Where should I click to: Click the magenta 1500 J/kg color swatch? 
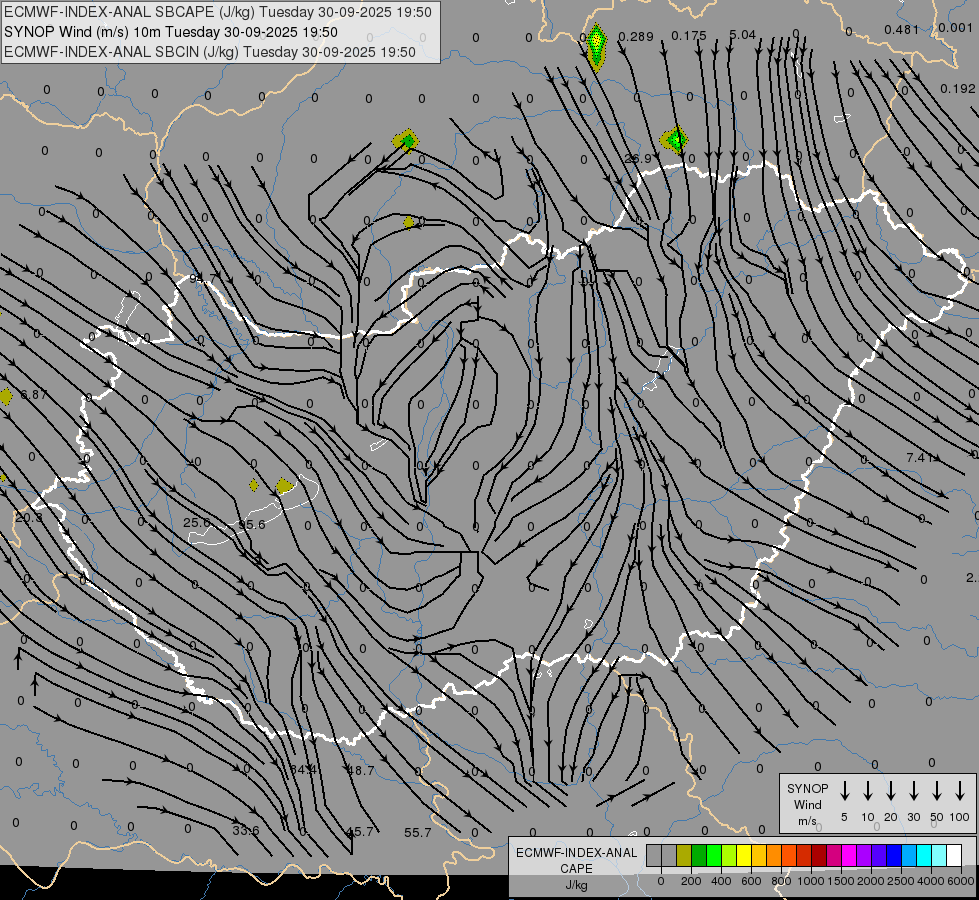click(850, 855)
